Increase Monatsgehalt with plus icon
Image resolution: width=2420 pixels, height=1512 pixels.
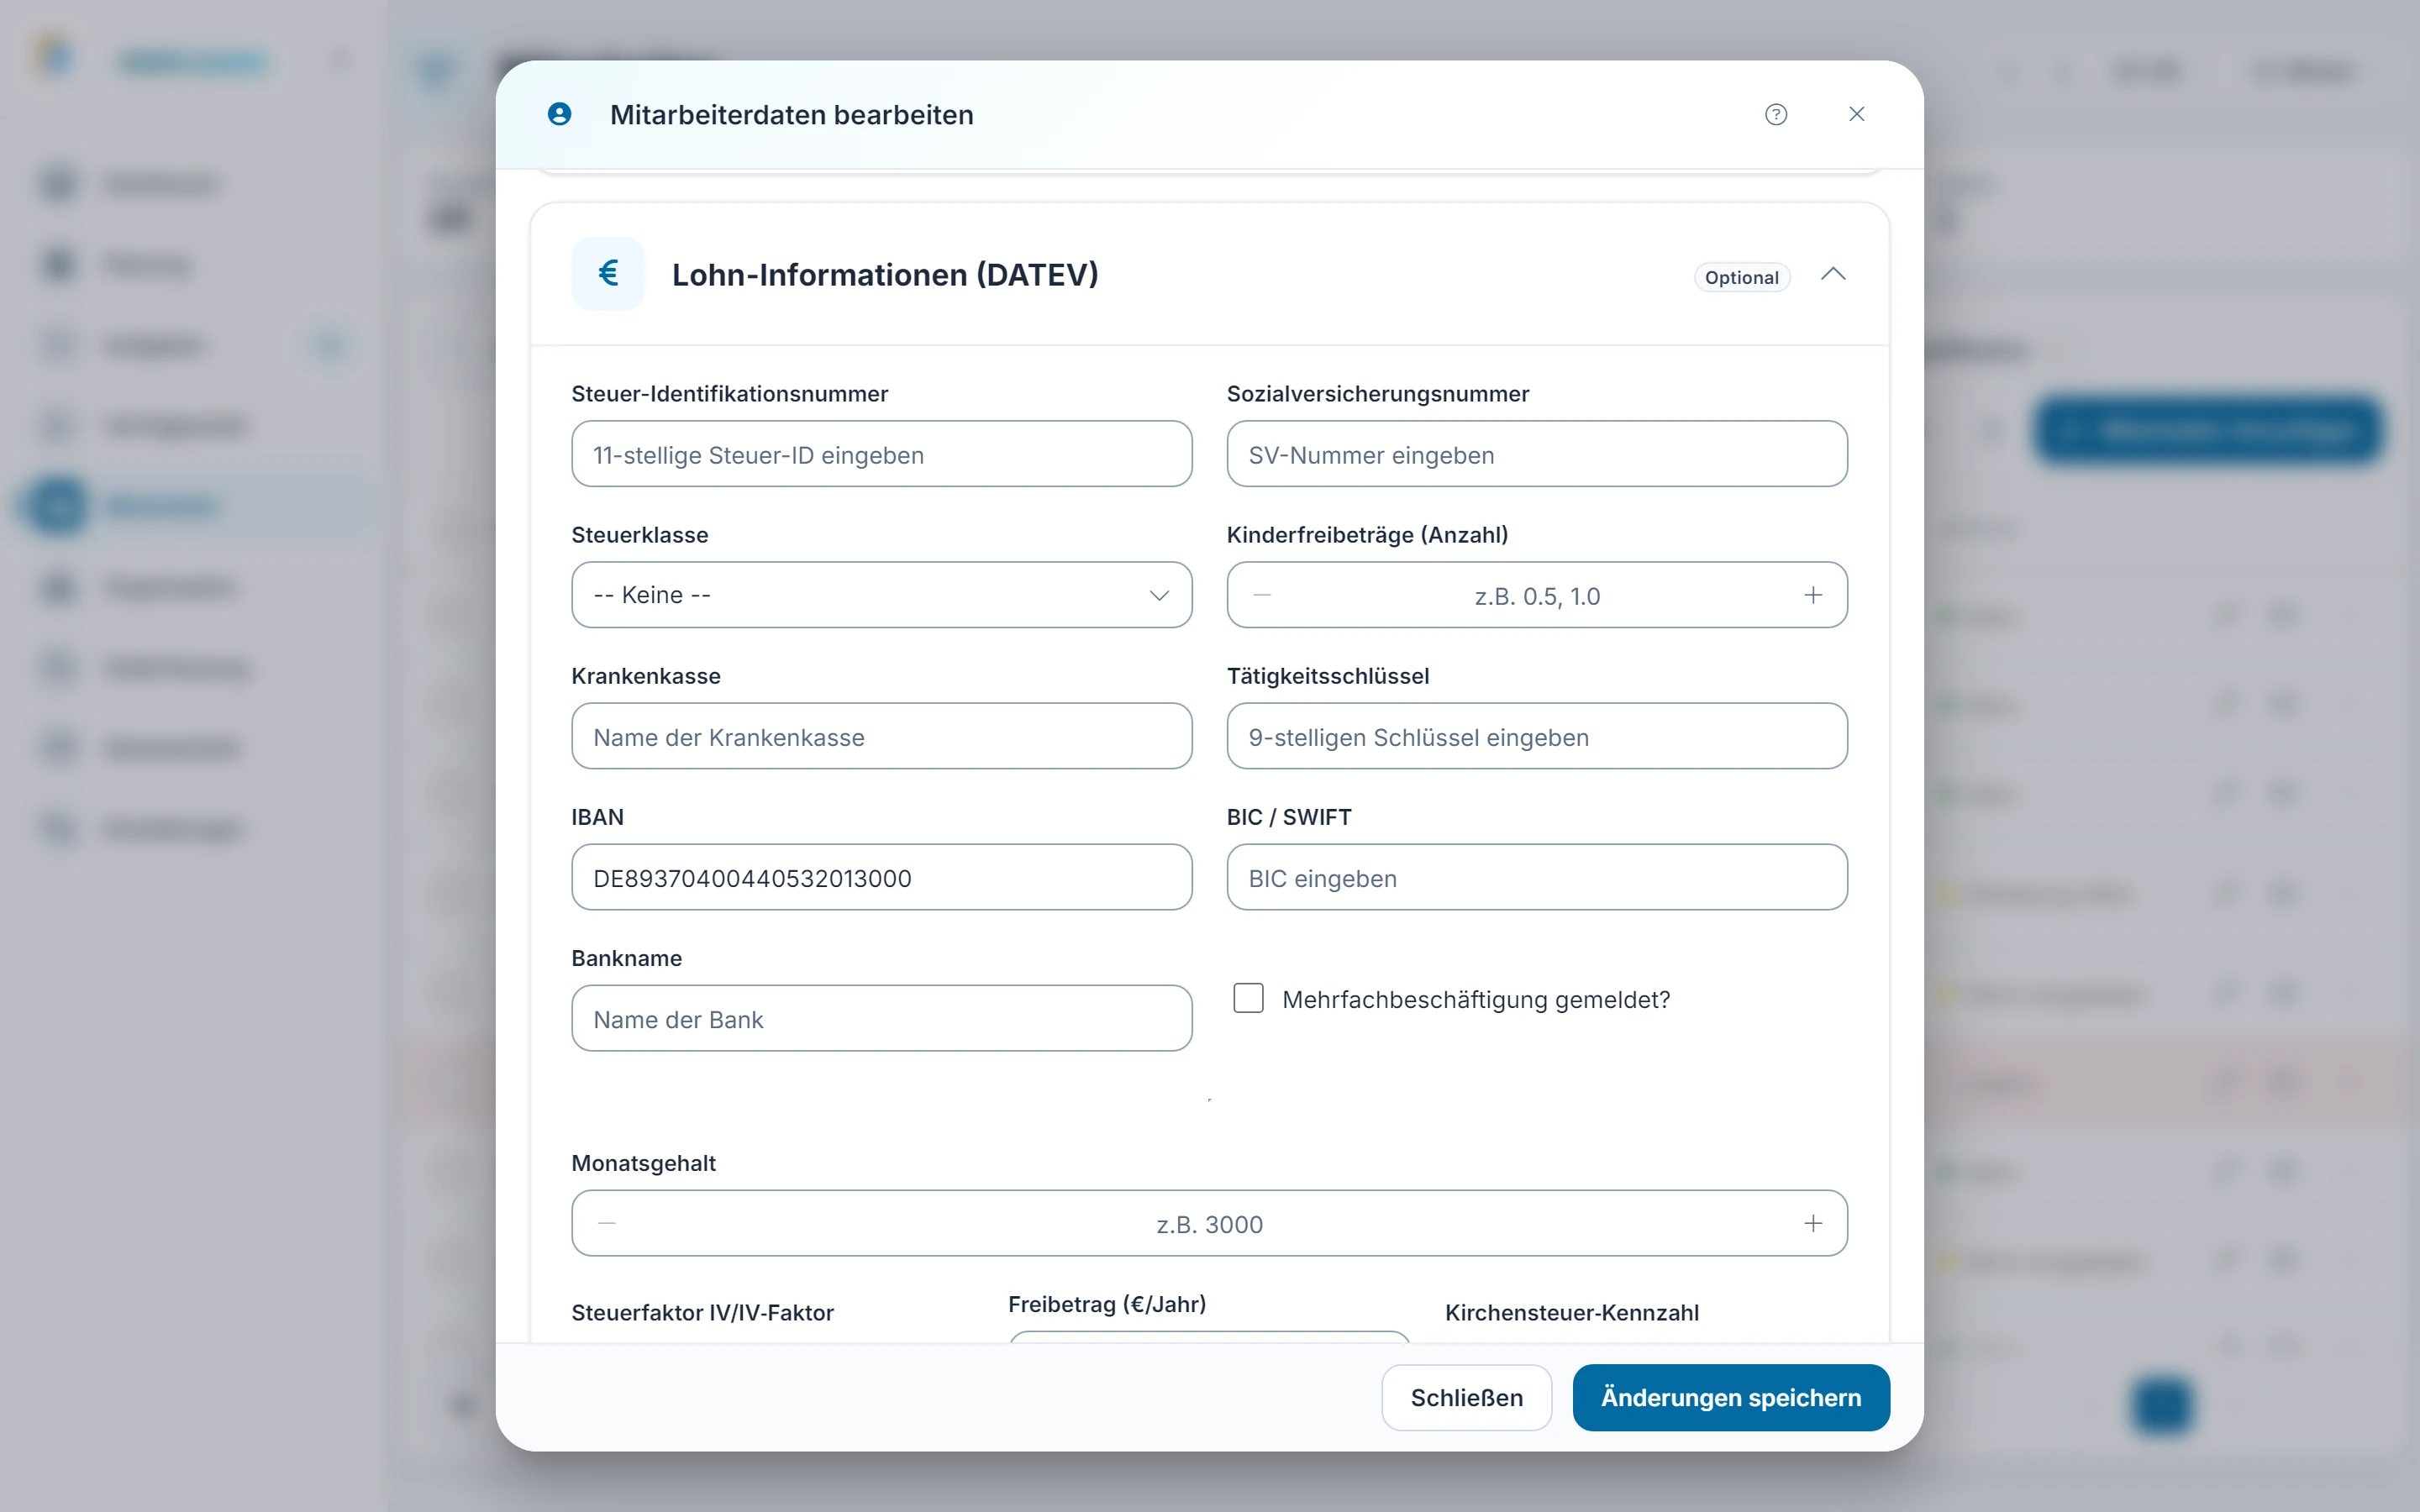point(1813,1223)
